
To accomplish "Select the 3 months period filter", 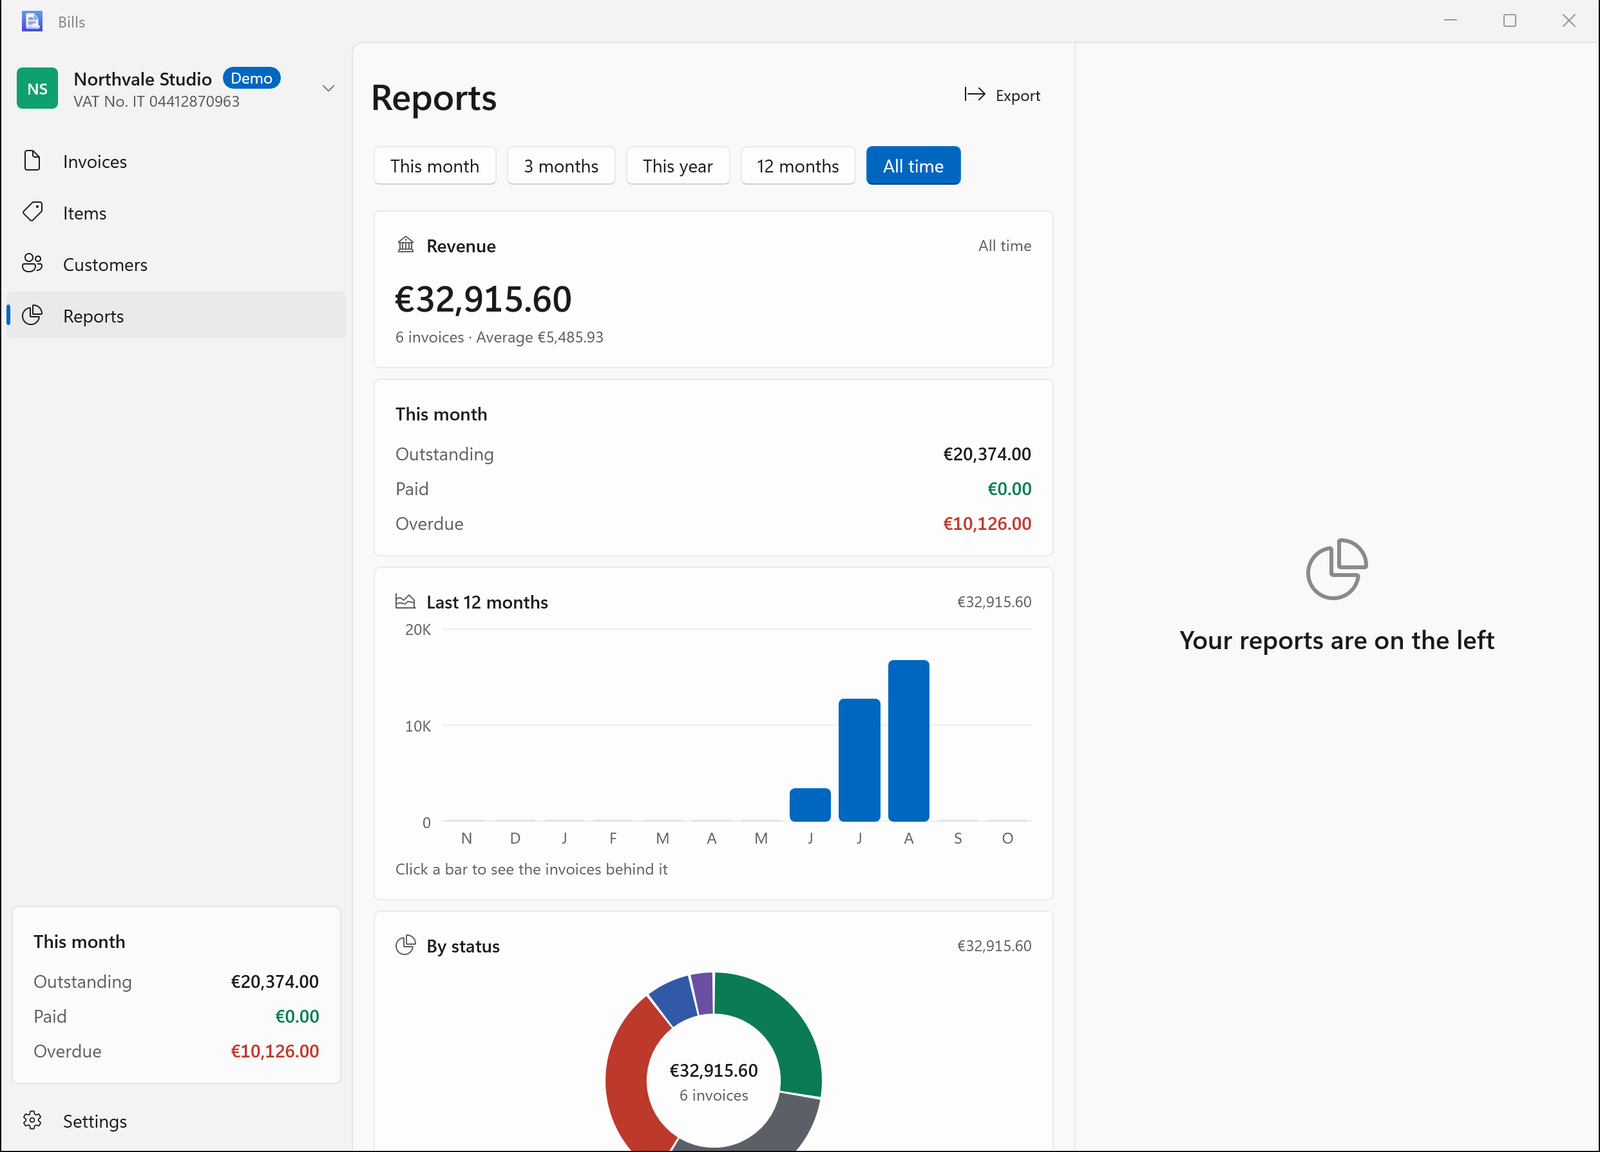I will click(561, 166).
